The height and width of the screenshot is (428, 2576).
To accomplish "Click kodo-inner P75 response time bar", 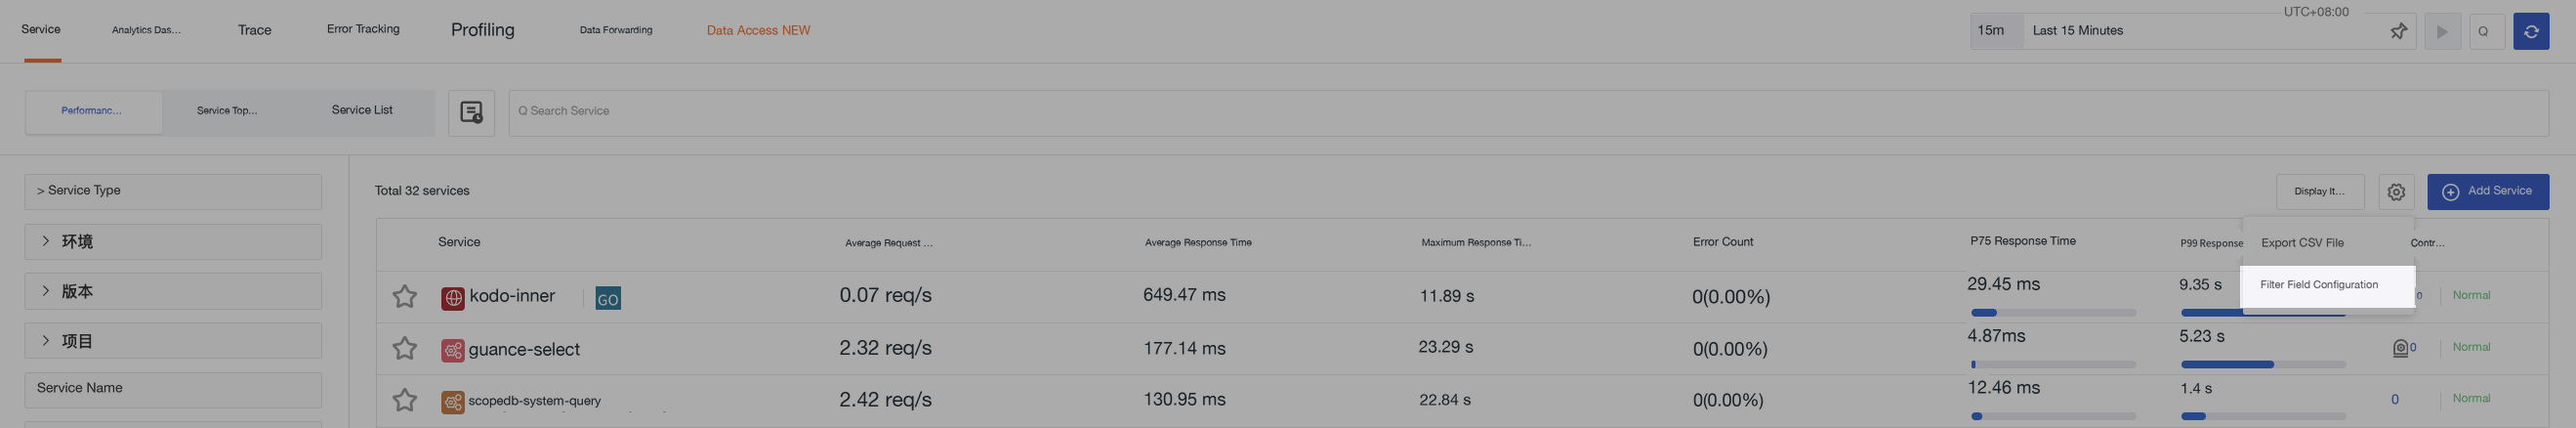I will point(2052,313).
